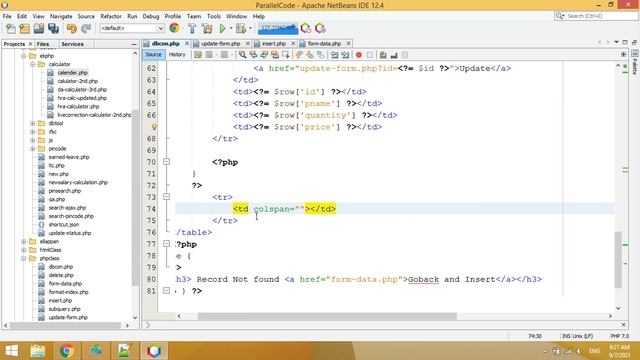Select delete.php in phpclass folder
The image size is (640, 360).
click(x=61, y=275)
